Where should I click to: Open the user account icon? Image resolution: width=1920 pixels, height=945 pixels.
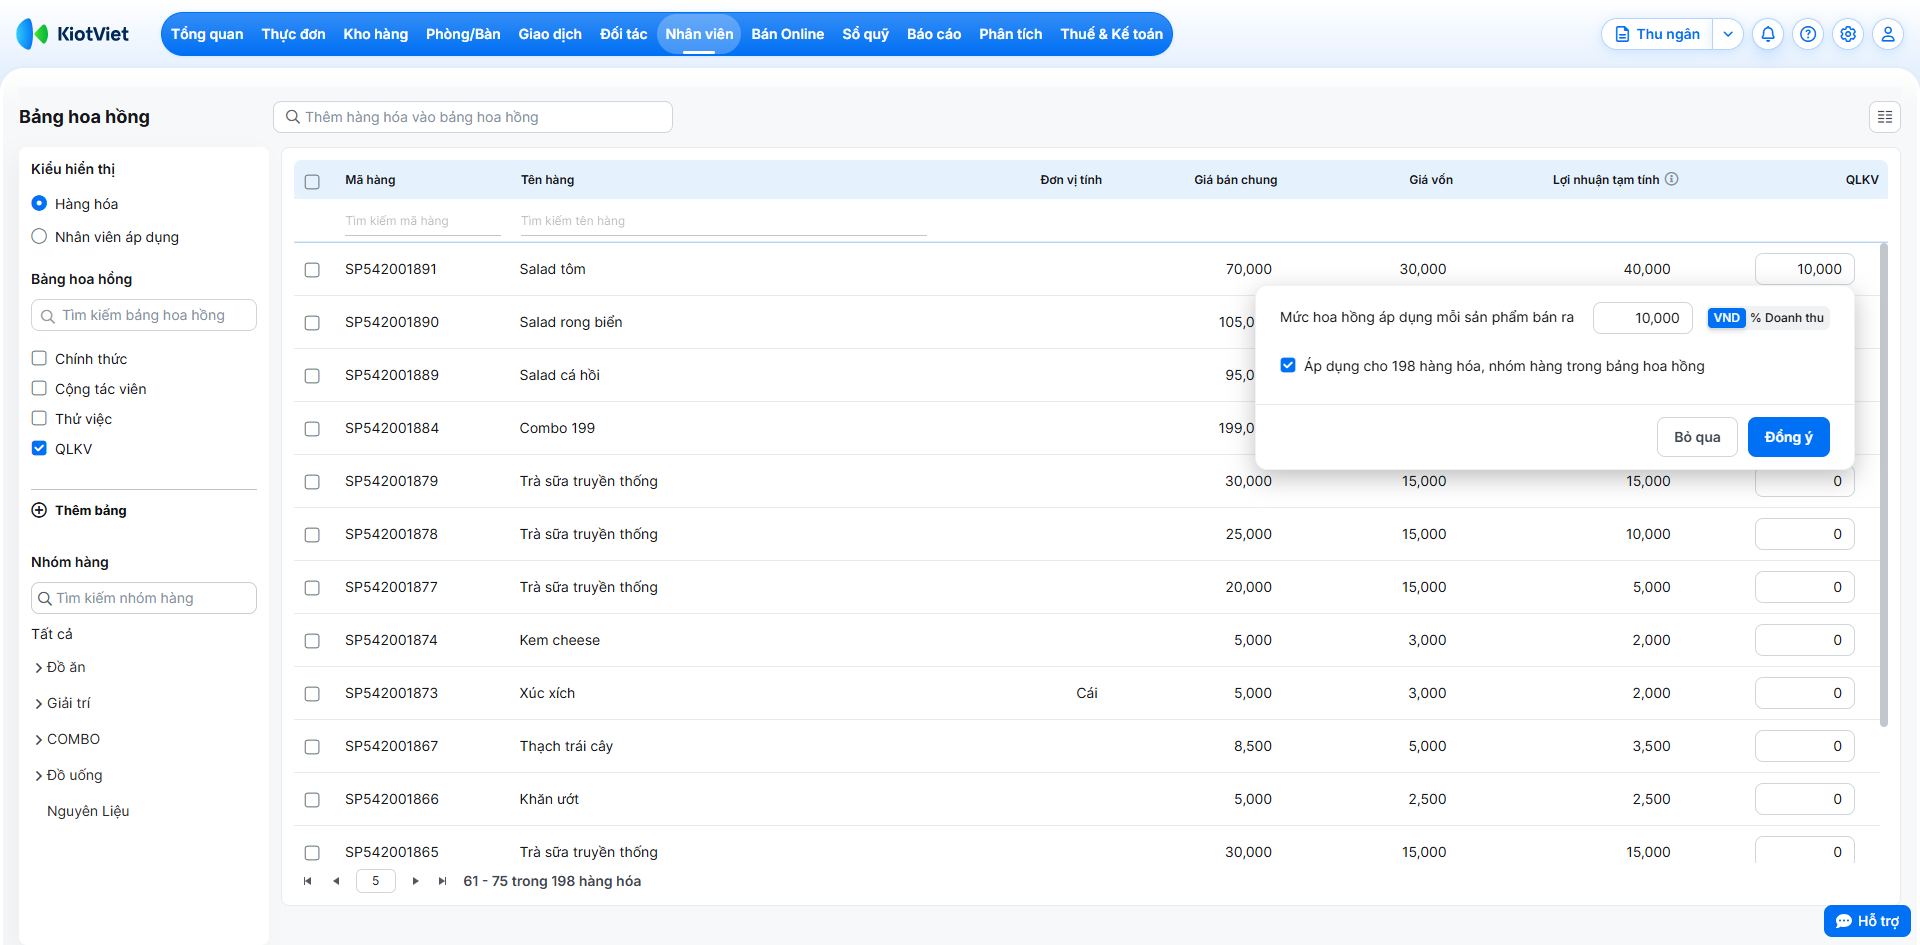click(1888, 34)
